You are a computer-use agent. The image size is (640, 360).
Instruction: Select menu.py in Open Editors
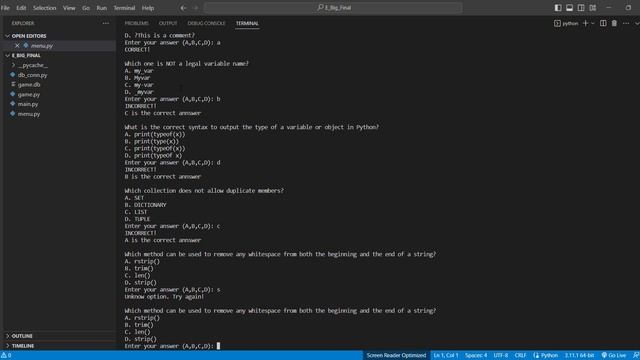(42, 46)
